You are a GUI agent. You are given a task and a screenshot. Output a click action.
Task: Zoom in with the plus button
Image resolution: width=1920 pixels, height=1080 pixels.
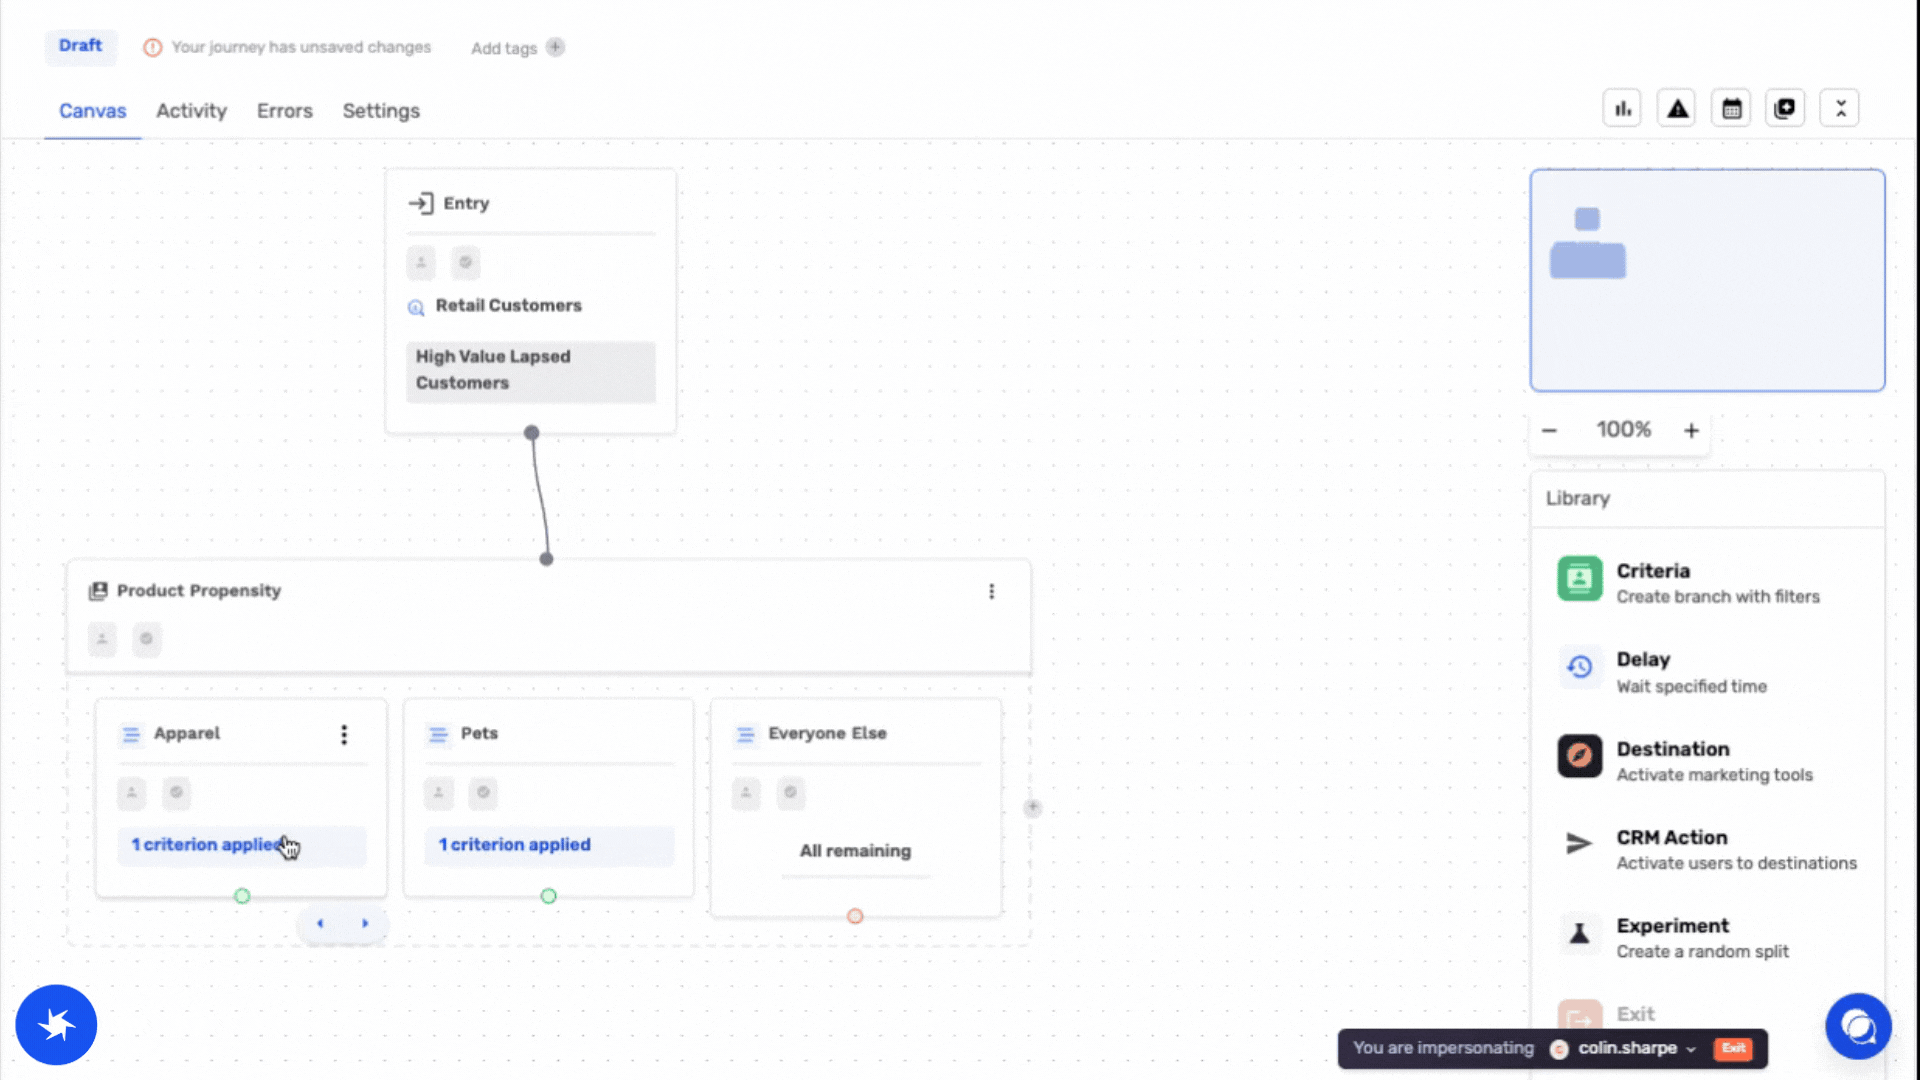pyautogui.click(x=1691, y=431)
